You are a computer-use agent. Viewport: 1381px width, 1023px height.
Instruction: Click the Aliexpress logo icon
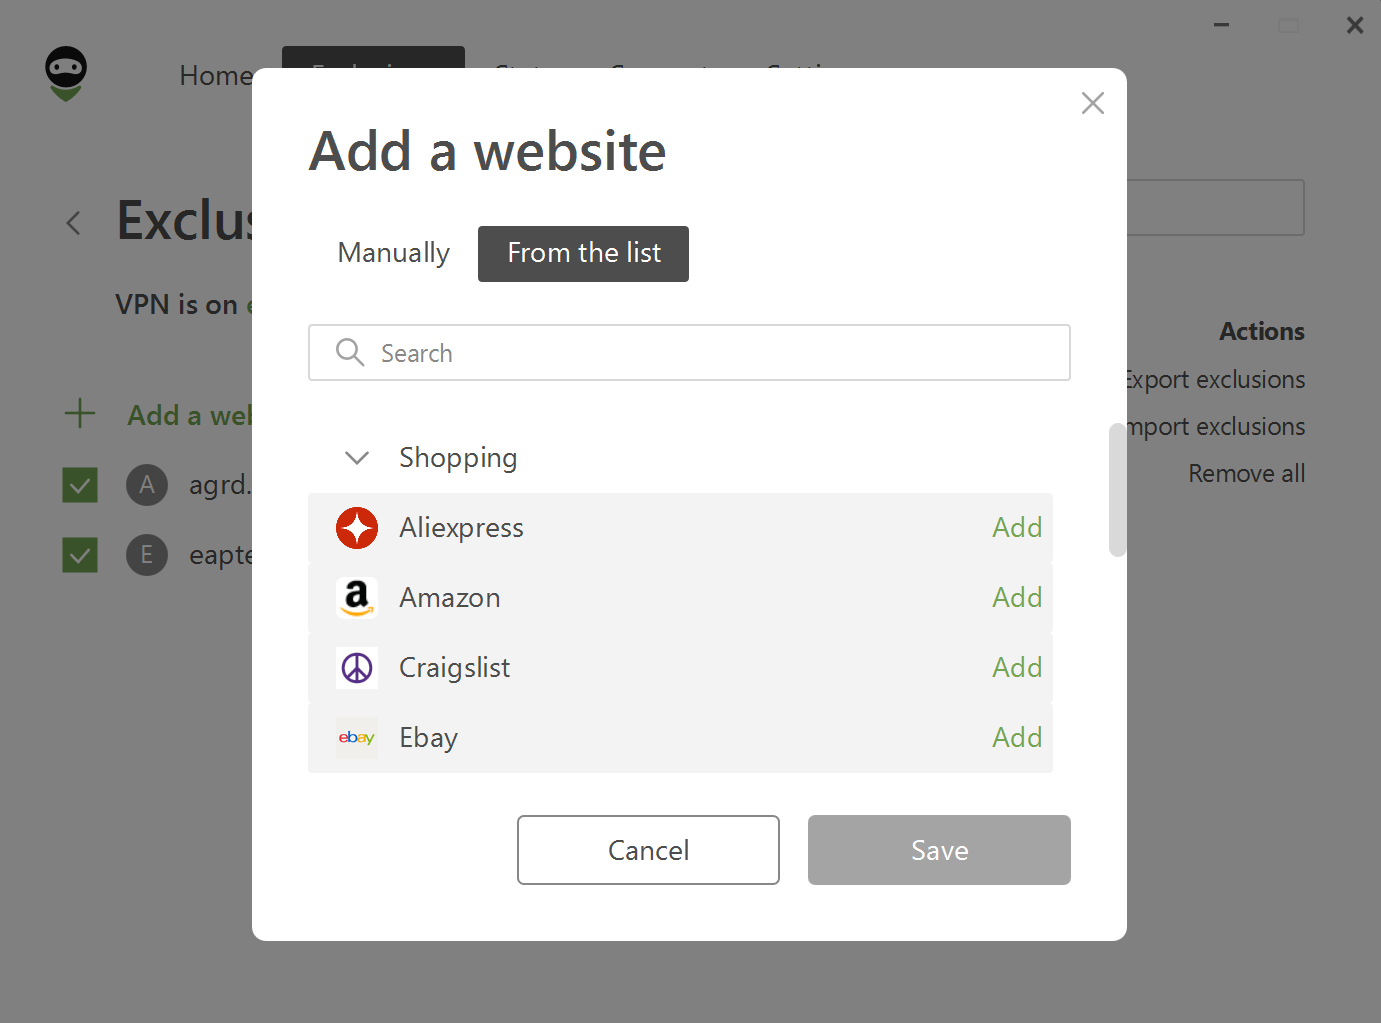tap(357, 528)
